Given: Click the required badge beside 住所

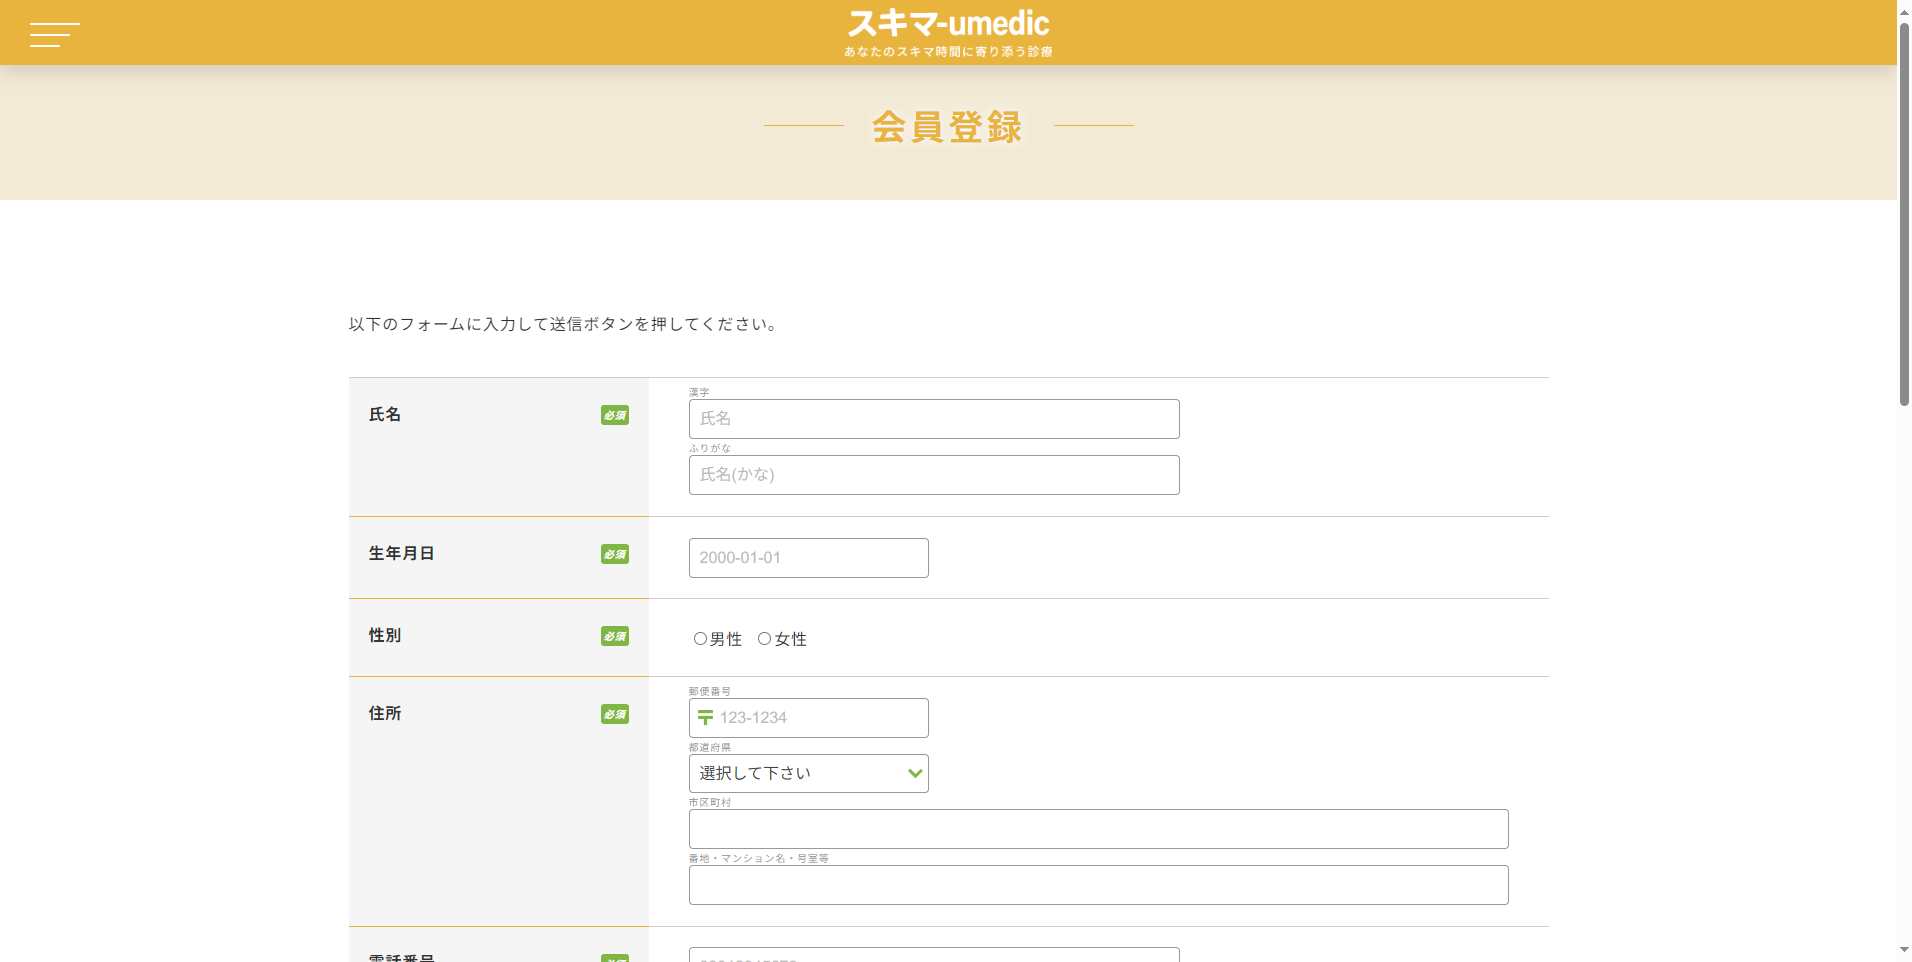Looking at the screenshot, I should (x=614, y=714).
